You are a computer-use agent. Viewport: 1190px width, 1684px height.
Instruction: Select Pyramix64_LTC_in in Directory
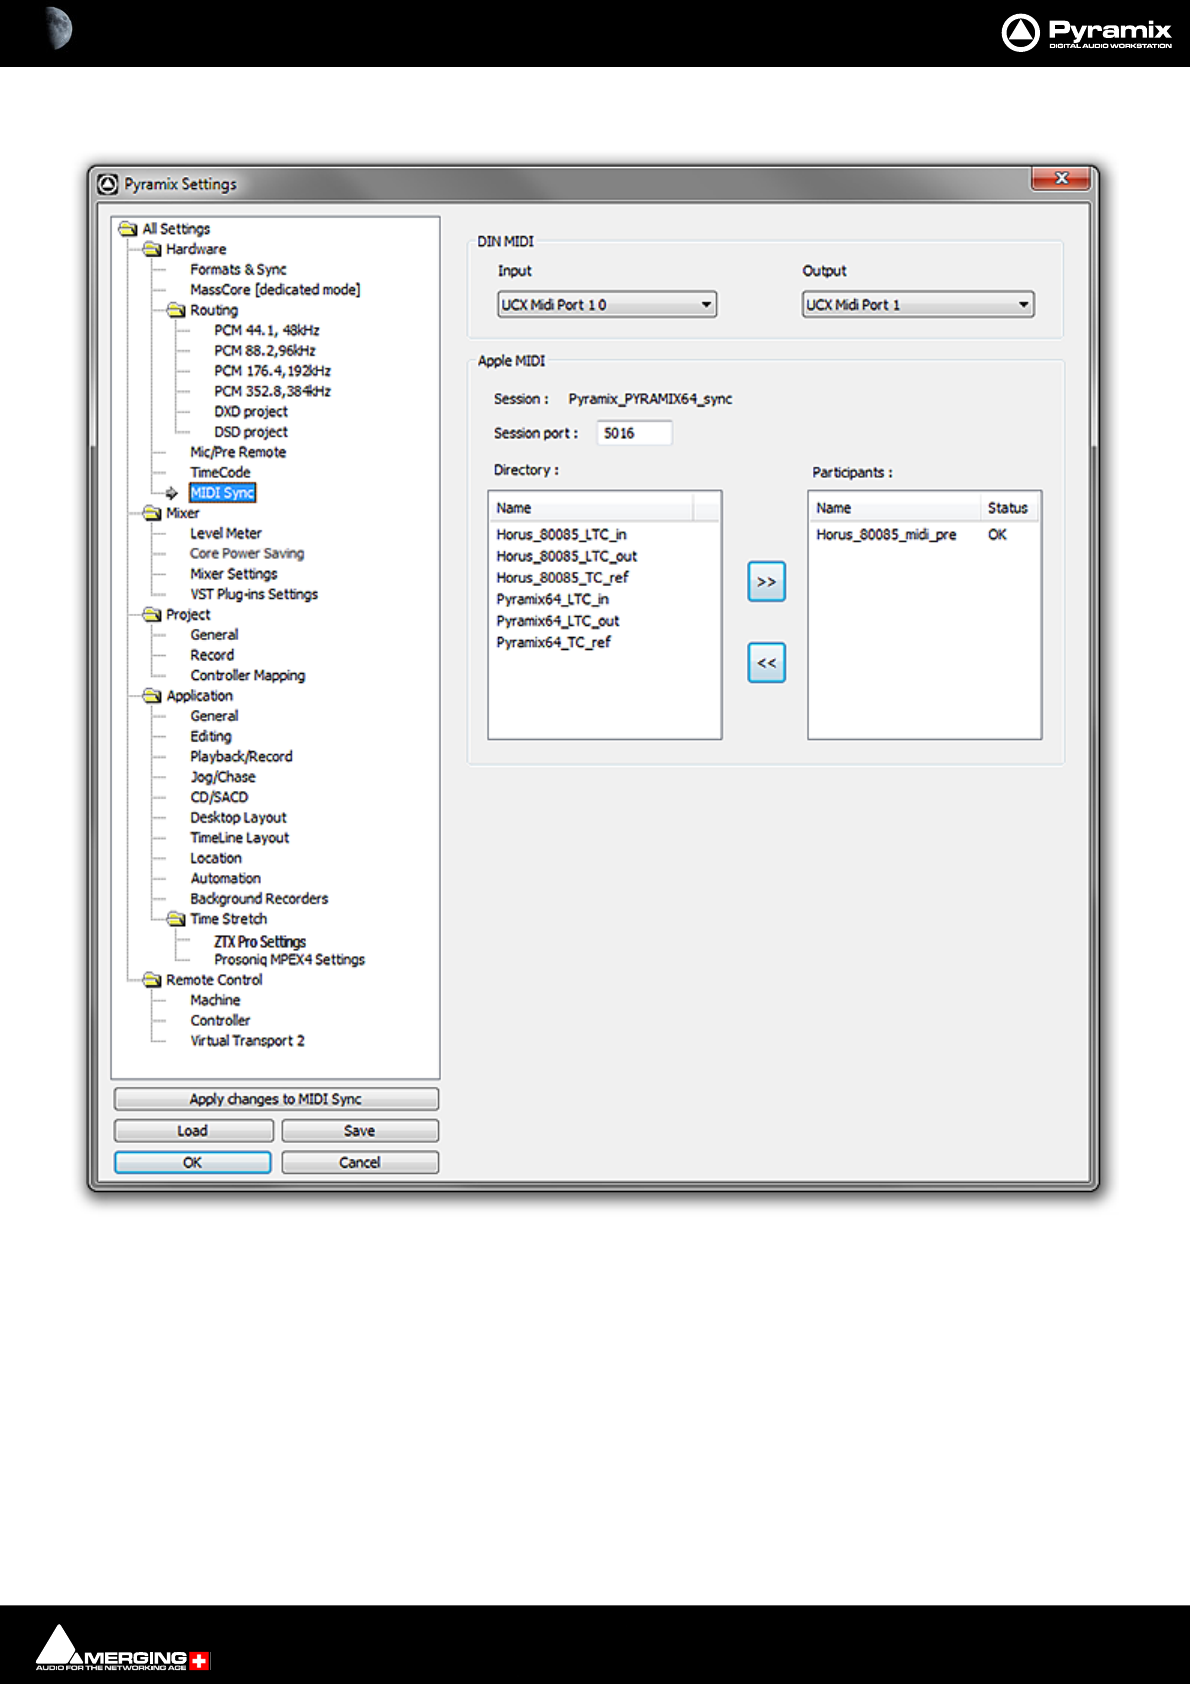pyautogui.click(x=552, y=599)
